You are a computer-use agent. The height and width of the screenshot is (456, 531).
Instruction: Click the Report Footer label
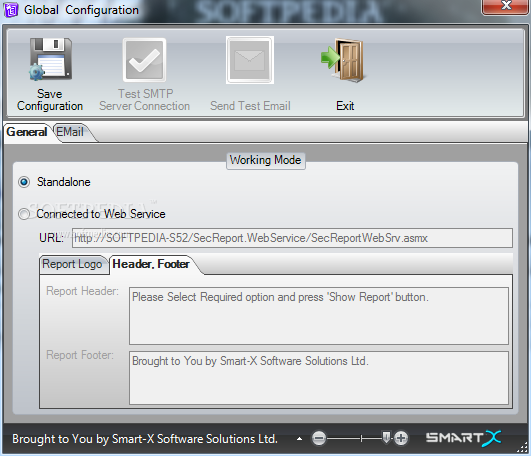point(80,355)
